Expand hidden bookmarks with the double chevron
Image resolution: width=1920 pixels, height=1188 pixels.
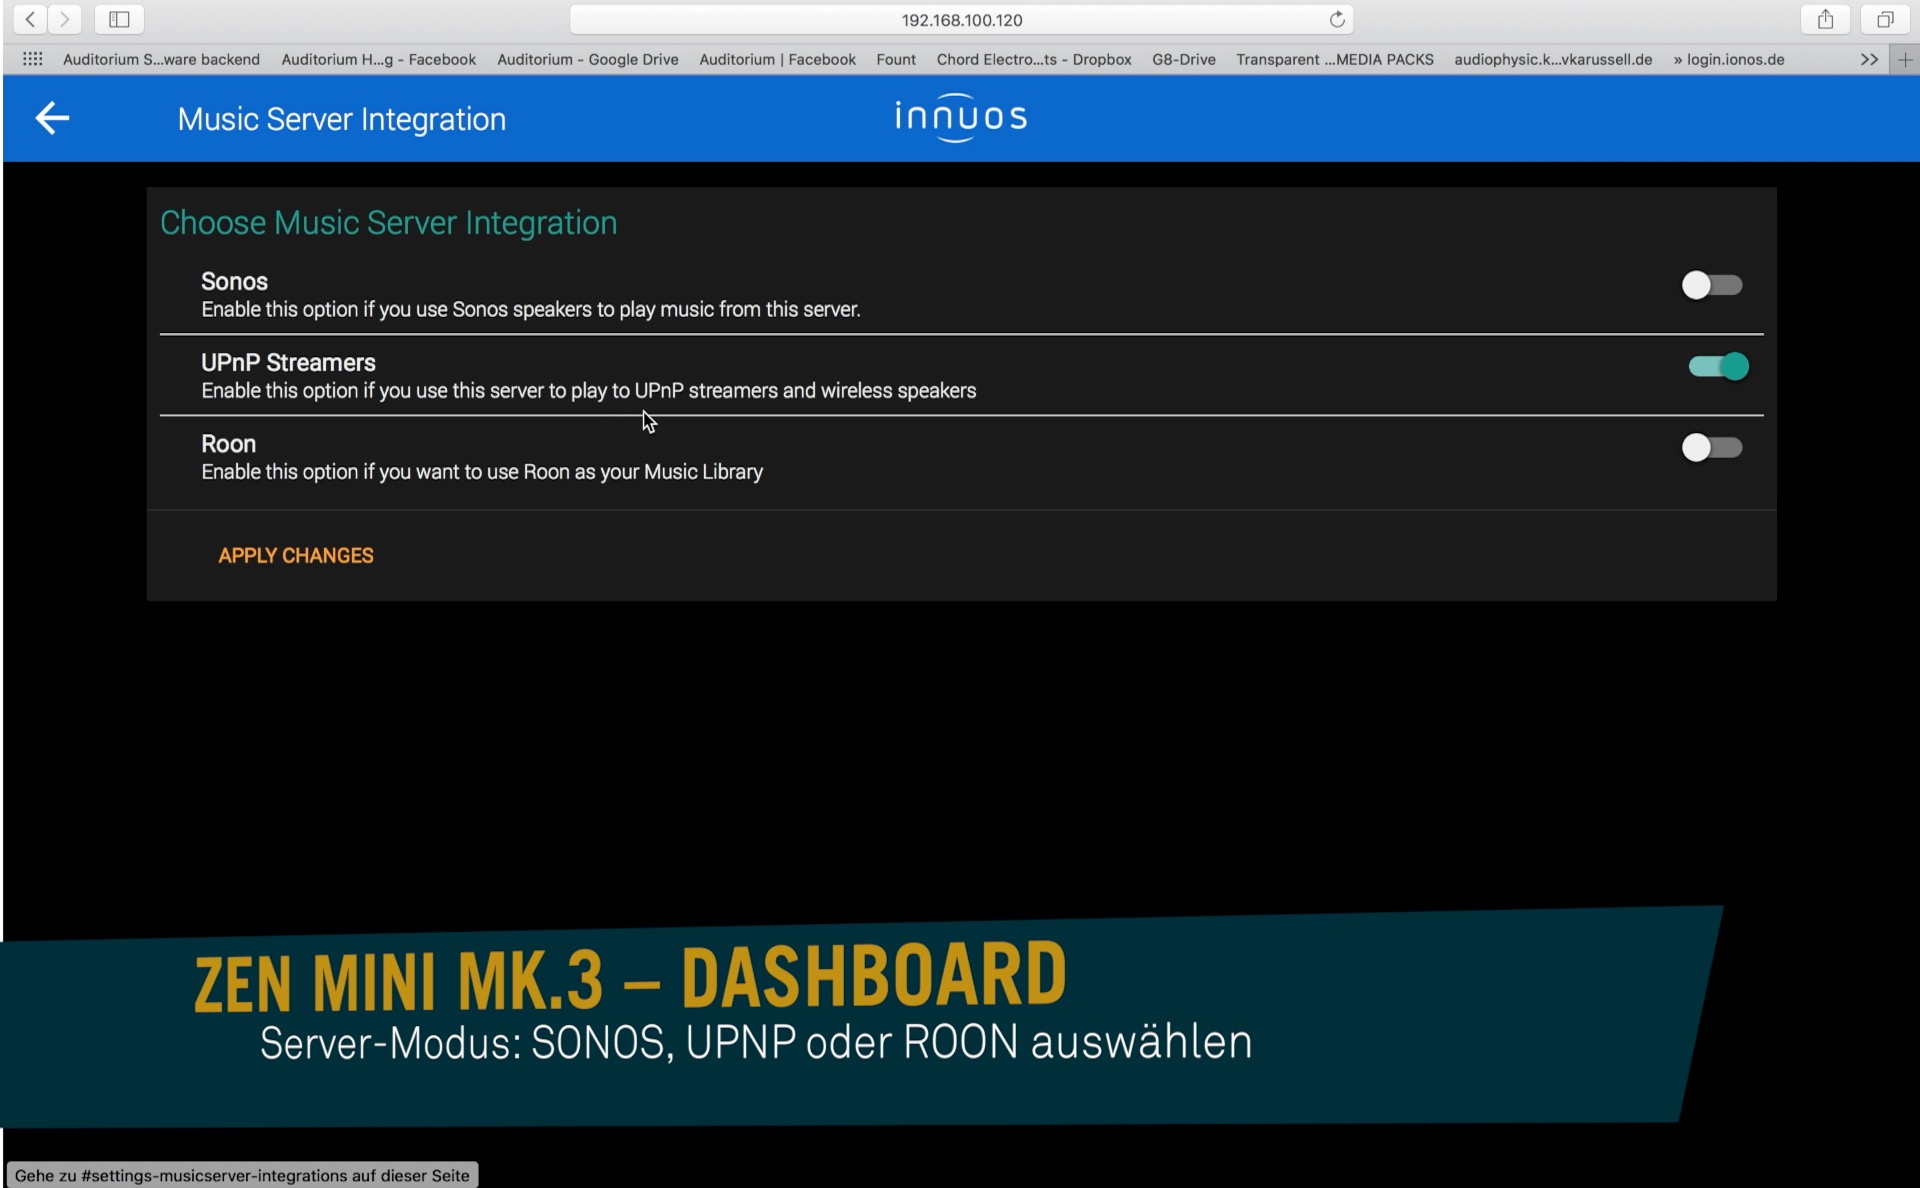tap(1869, 59)
